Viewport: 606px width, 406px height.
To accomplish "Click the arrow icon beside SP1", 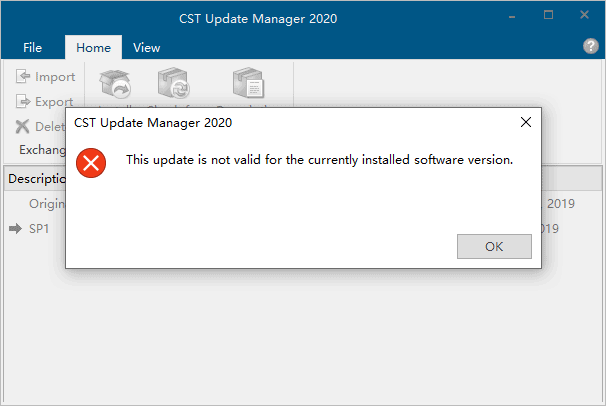I will pyautogui.click(x=15, y=228).
